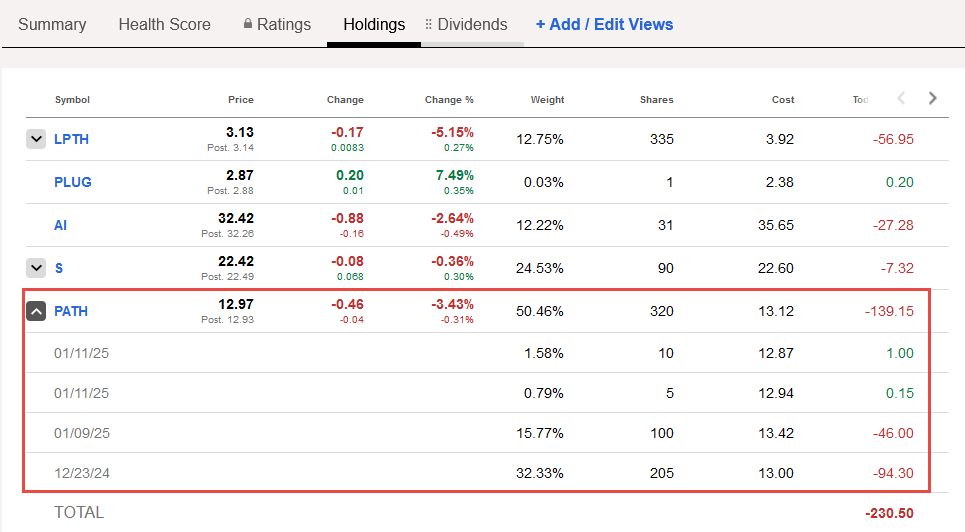The image size is (965, 532).
Task: Collapse the PATH lots row
Action: coord(36,311)
